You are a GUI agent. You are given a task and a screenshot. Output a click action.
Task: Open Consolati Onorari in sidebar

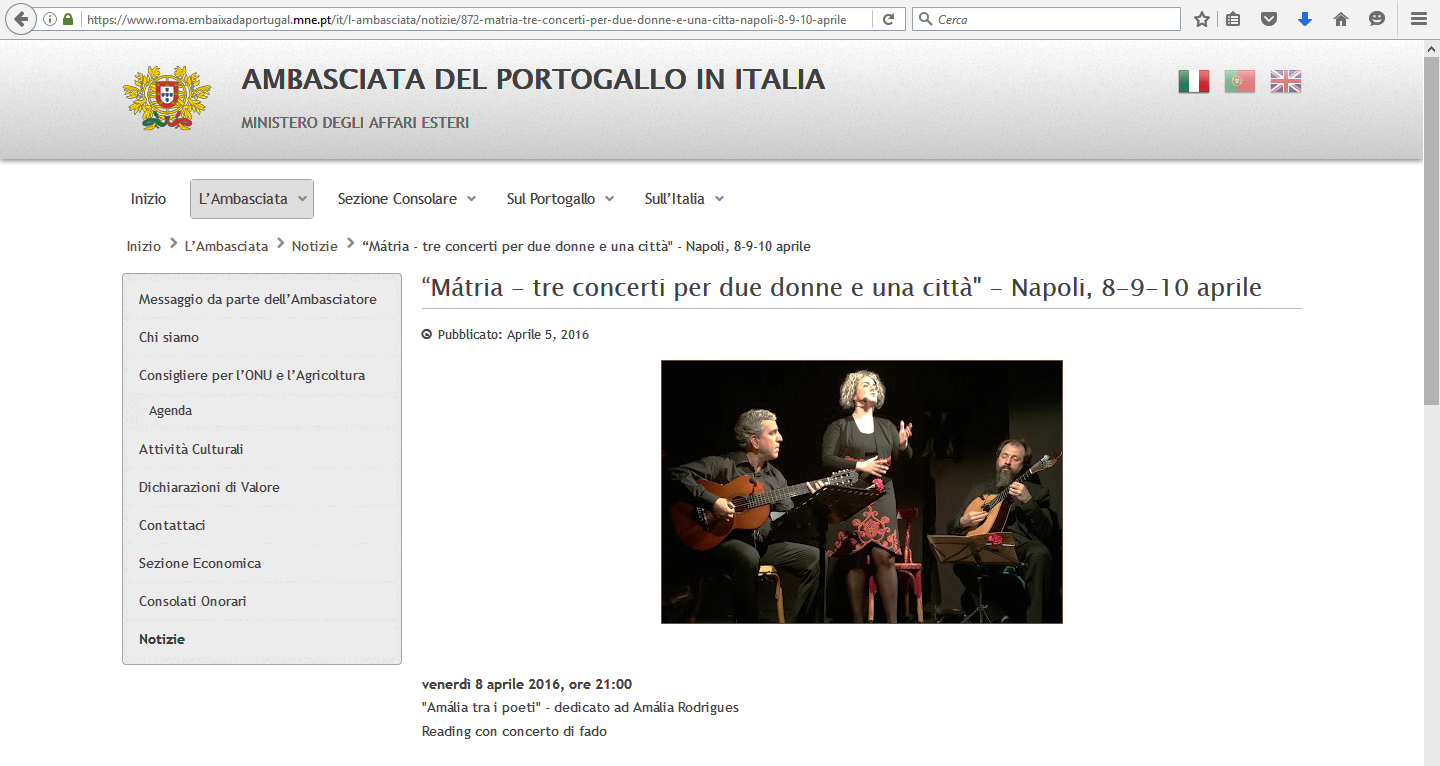[x=193, y=601]
